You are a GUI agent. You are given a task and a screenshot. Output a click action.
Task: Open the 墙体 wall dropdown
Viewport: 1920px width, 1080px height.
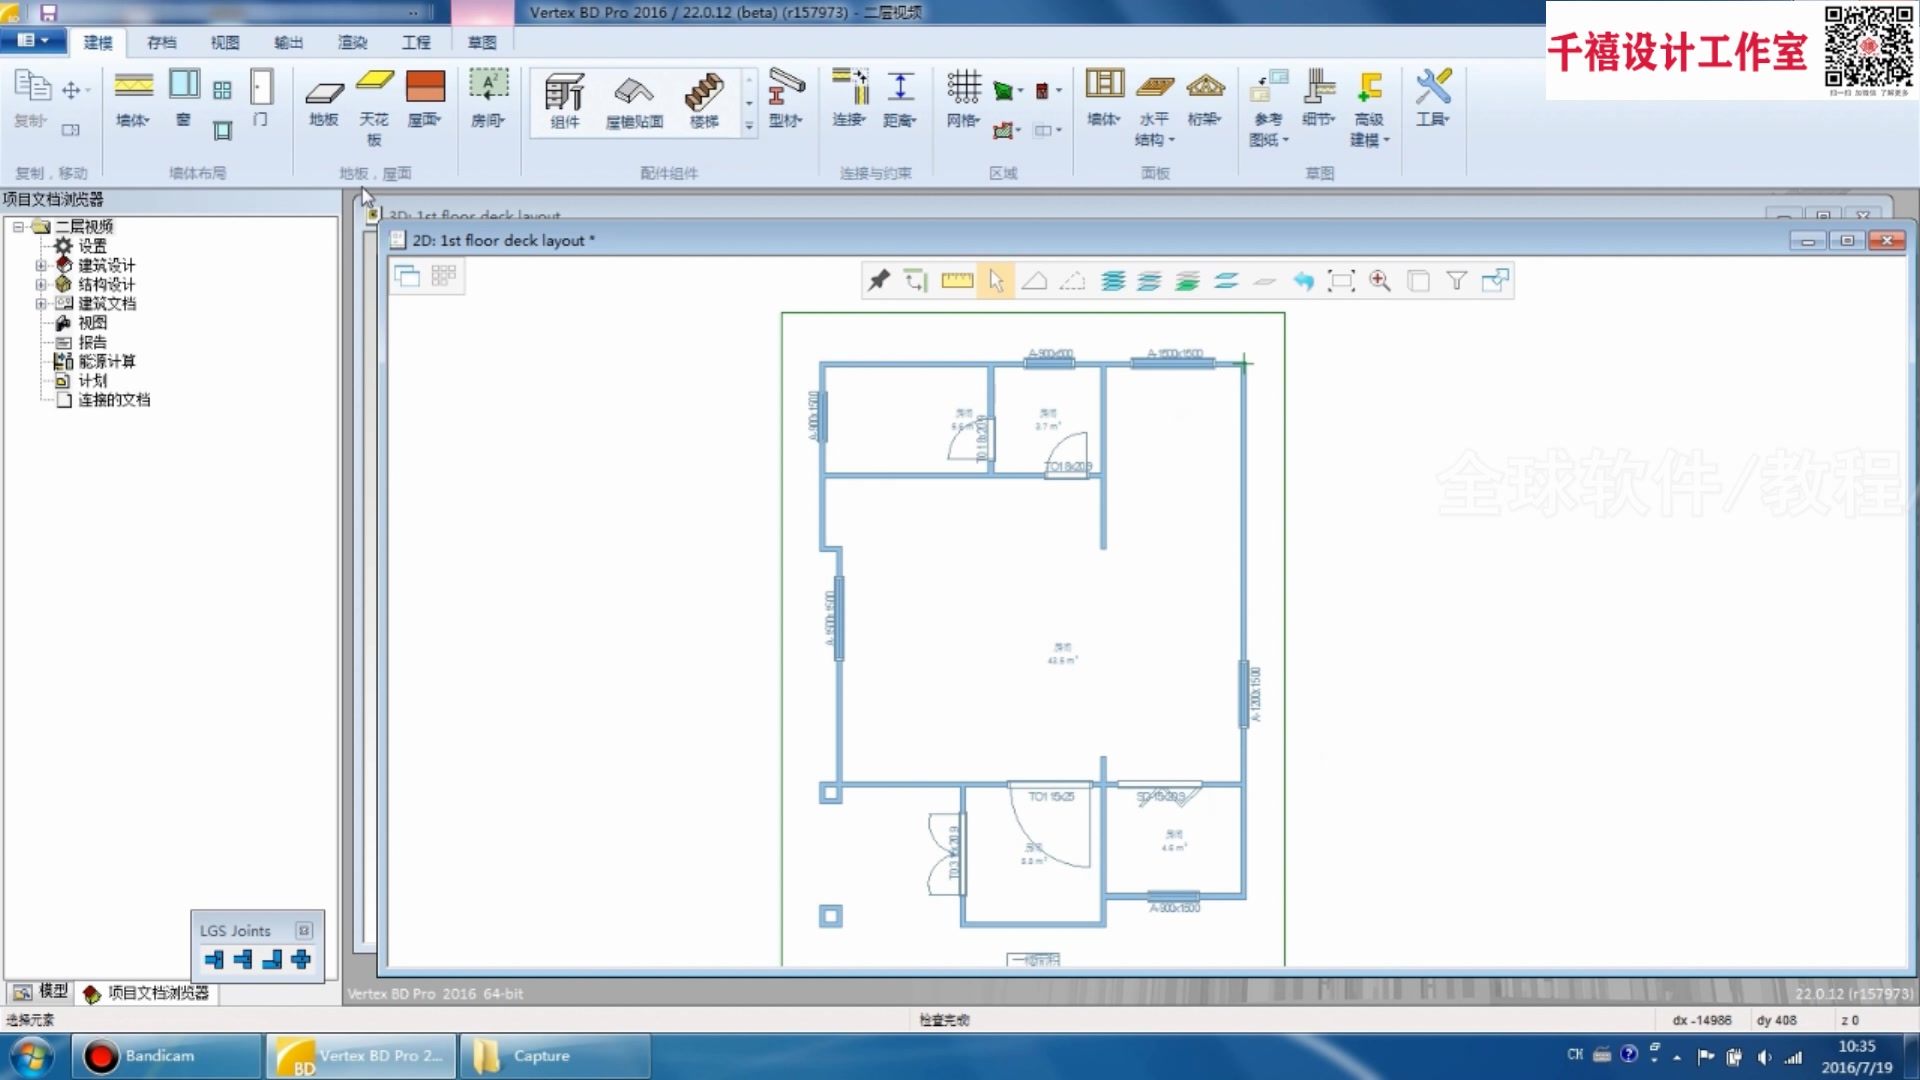tap(133, 120)
